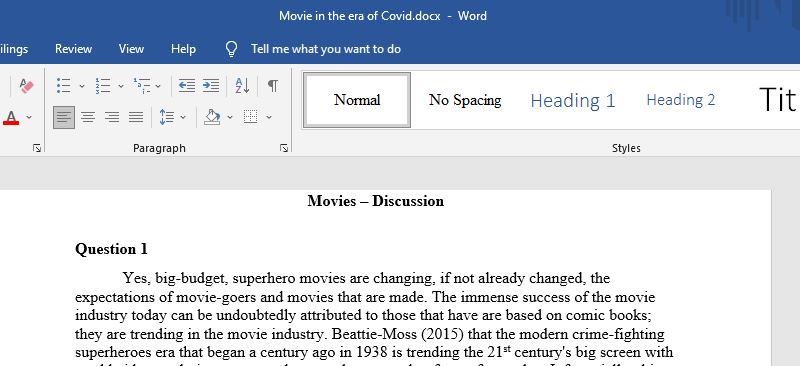Open the Mailings ribbon tab

pos(14,49)
